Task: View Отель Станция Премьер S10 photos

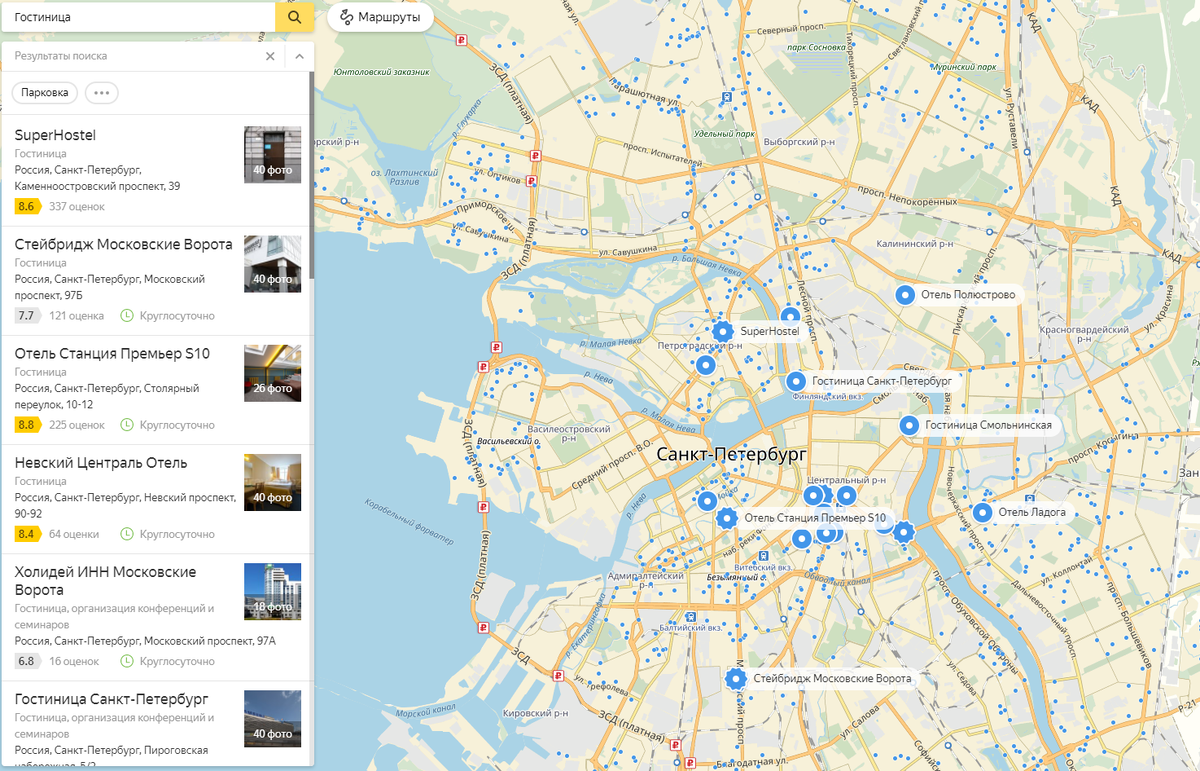Action: coord(272,373)
